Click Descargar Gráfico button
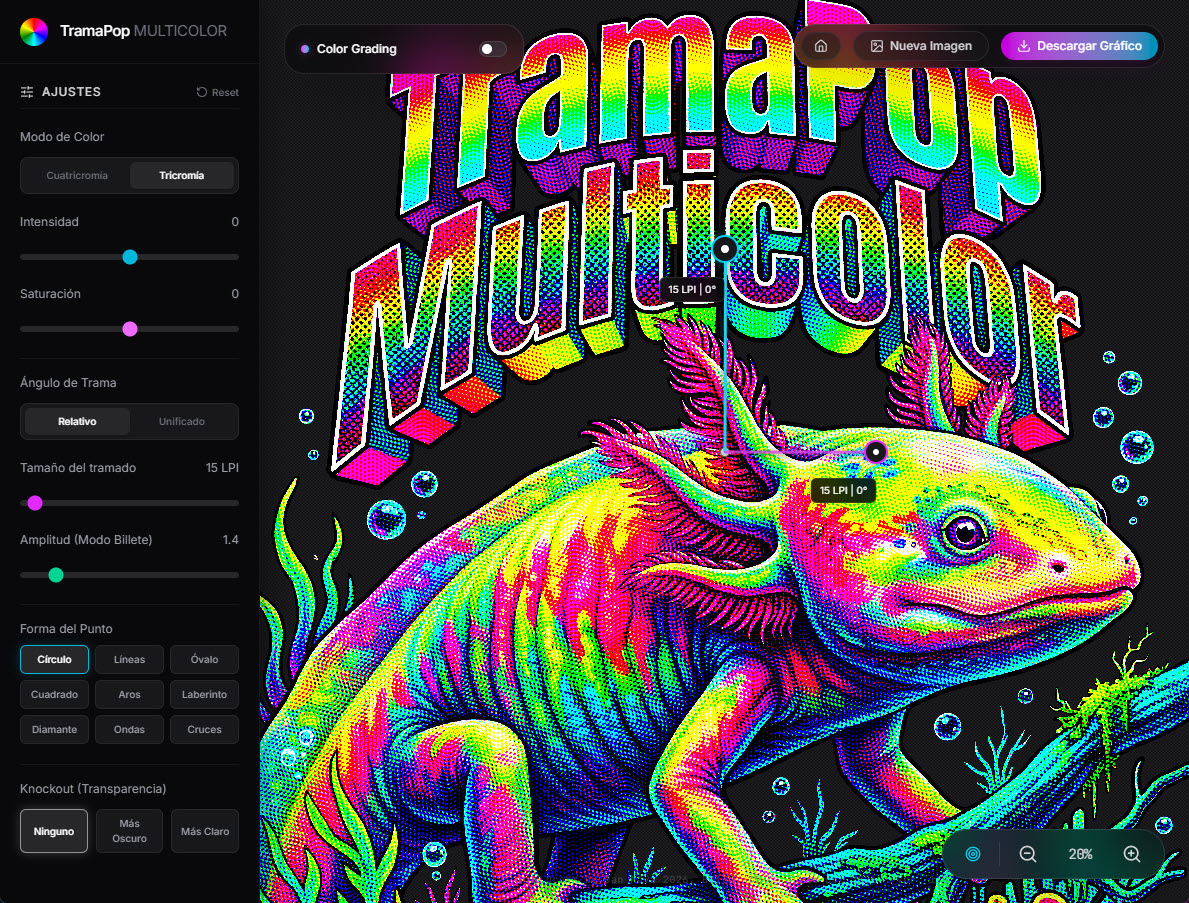Image resolution: width=1189 pixels, height=903 pixels. tap(1079, 46)
